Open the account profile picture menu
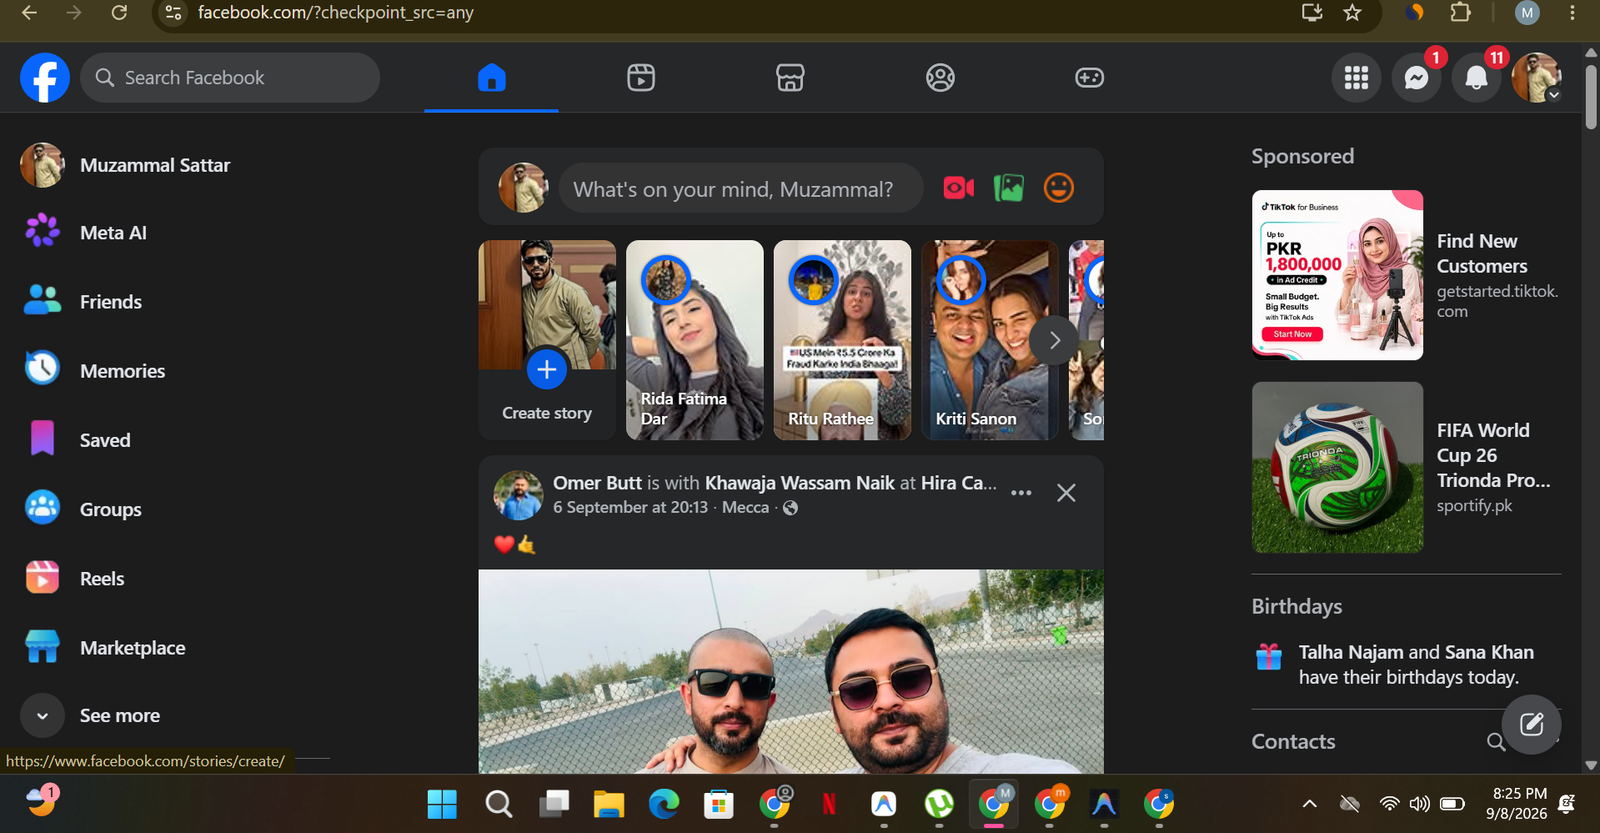1600x833 pixels. tap(1536, 78)
